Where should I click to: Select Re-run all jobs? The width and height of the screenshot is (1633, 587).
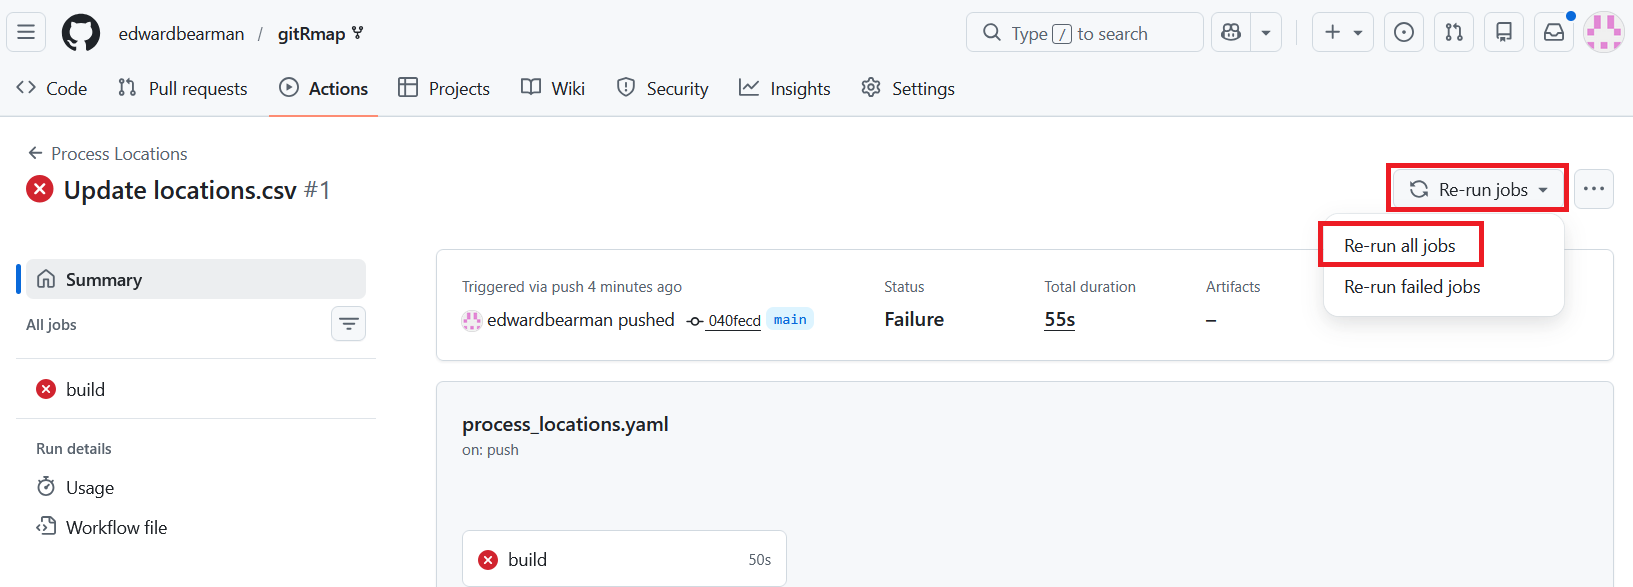1399,246
